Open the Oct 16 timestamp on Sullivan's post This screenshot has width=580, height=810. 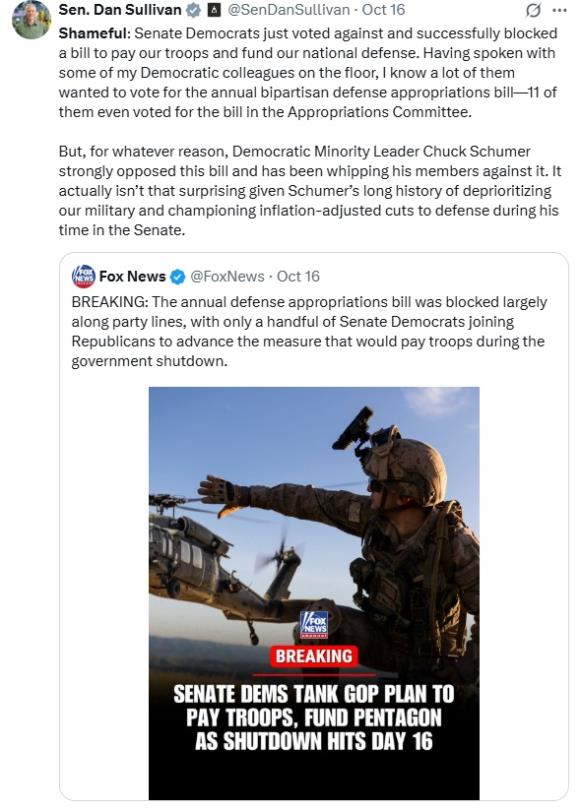[x=383, y=10]
